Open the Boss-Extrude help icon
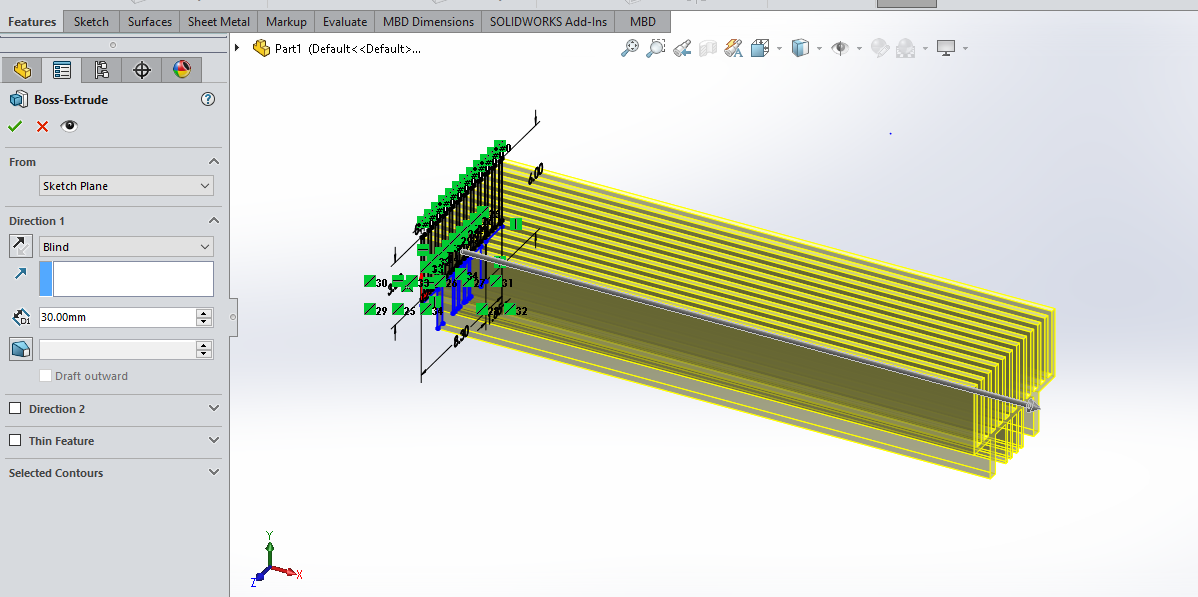 coord(208,99)
